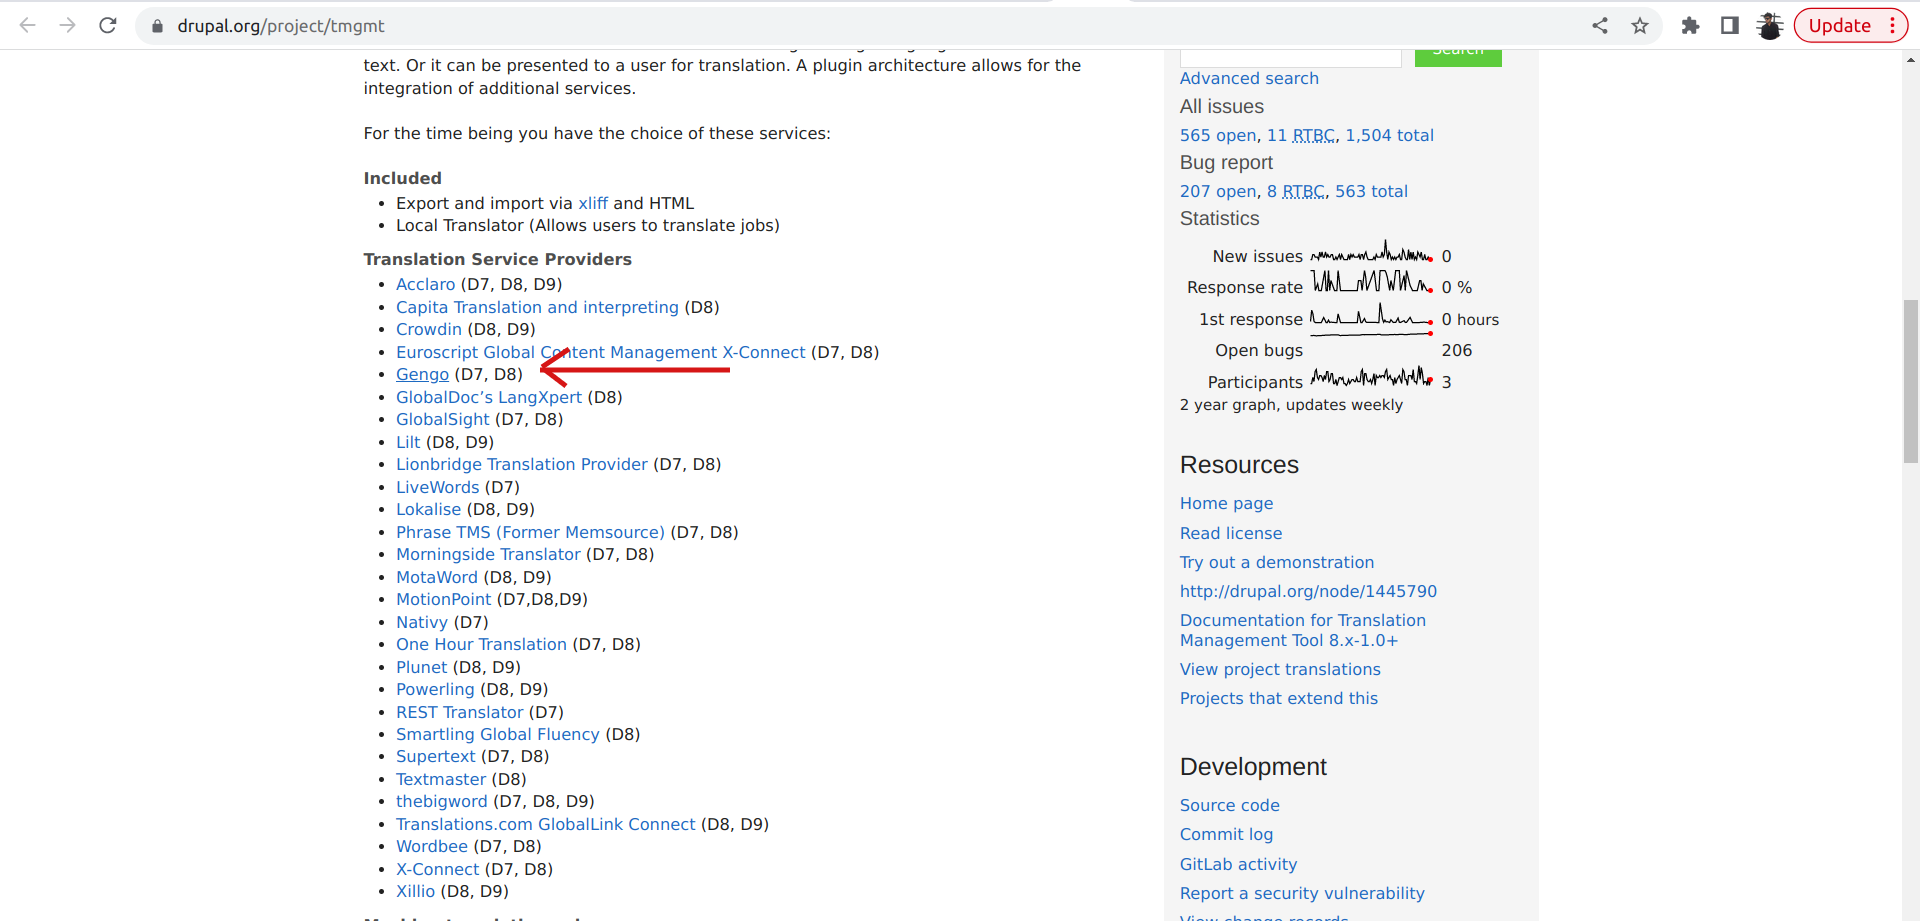Open Documentation for Translation Management Tool link
1920x921 pixels.
pyautogui.click(x=1303, y=630)
